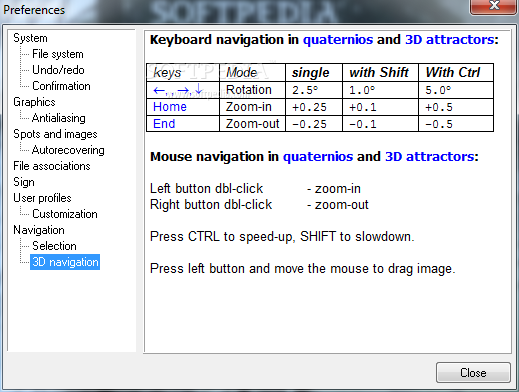Select the highlighted 3D navigation item

(65, 262)
